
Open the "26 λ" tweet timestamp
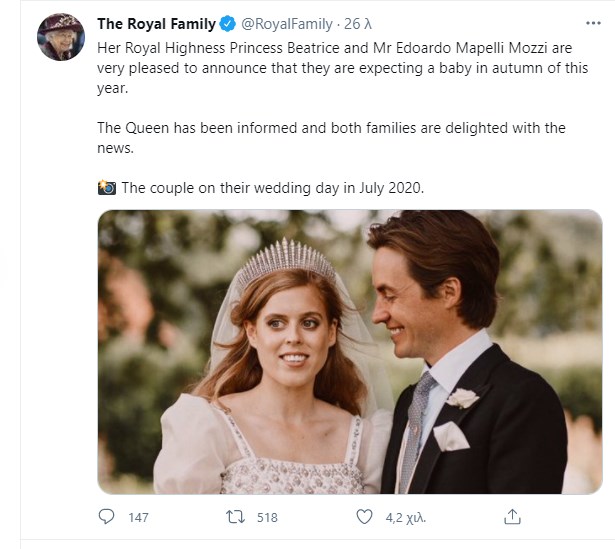356,25
